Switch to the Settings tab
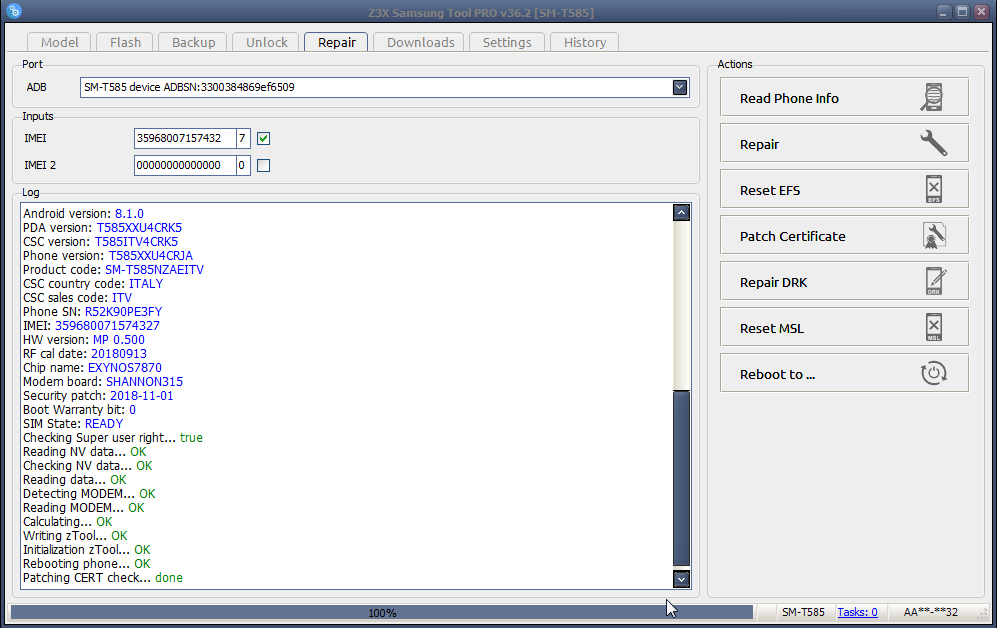 point(507,42)
